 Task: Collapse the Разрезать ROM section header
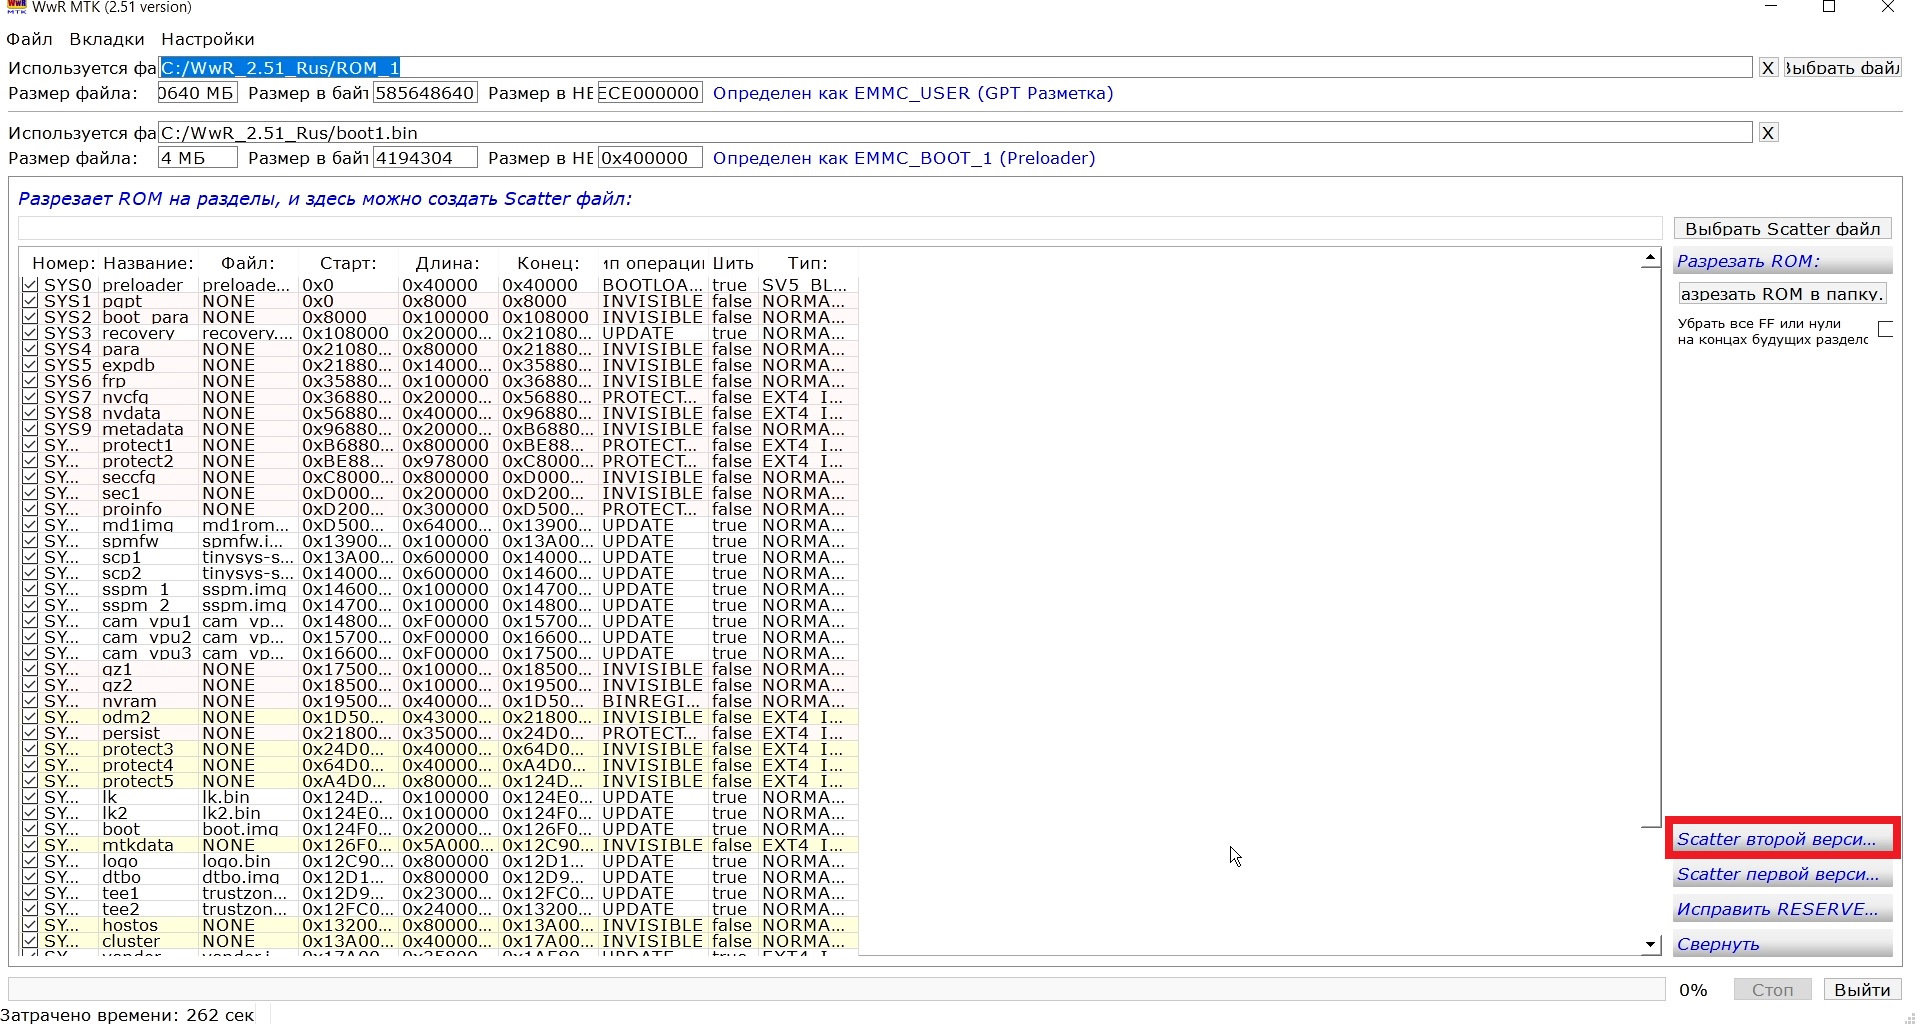(1782, 261)
